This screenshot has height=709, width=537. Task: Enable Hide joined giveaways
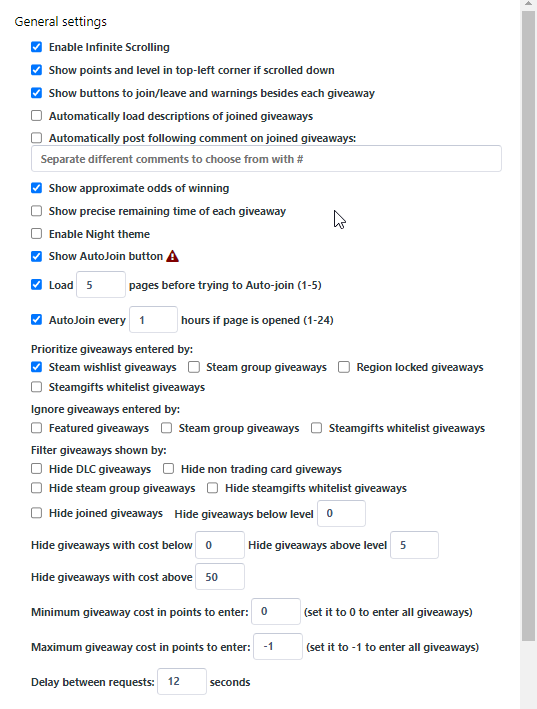[37, 513]
